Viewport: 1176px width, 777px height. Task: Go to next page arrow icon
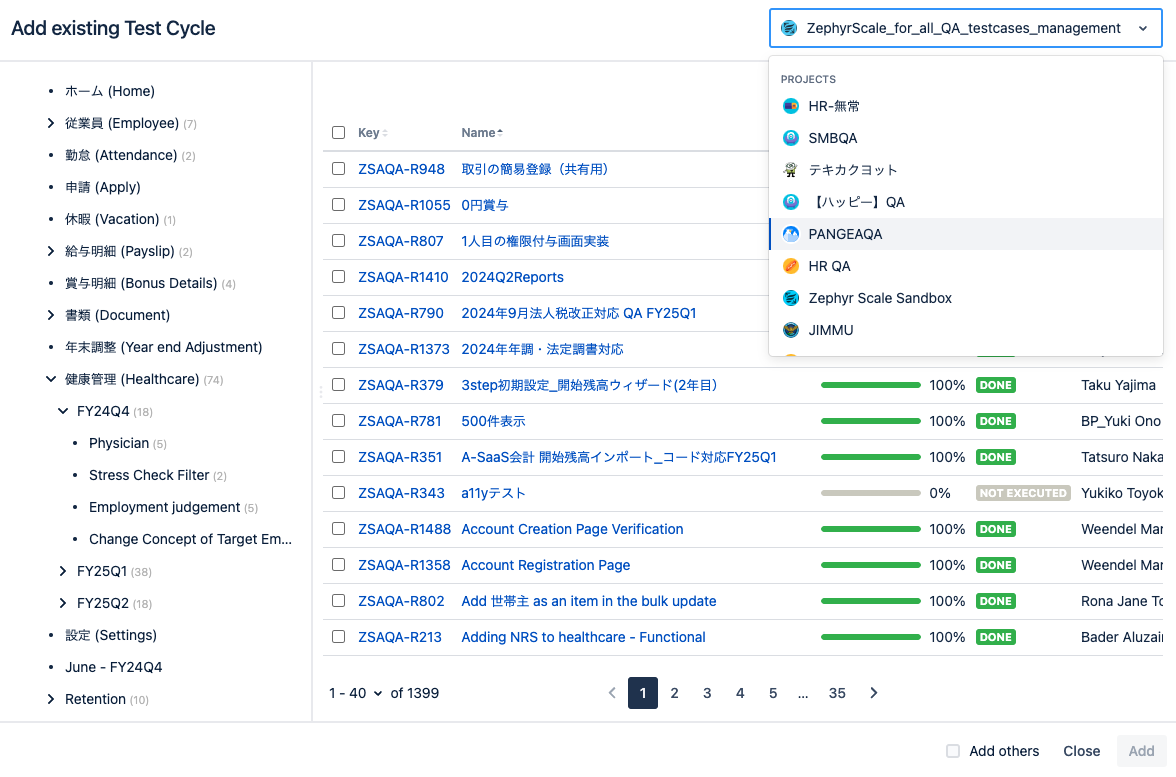[873, 693]
